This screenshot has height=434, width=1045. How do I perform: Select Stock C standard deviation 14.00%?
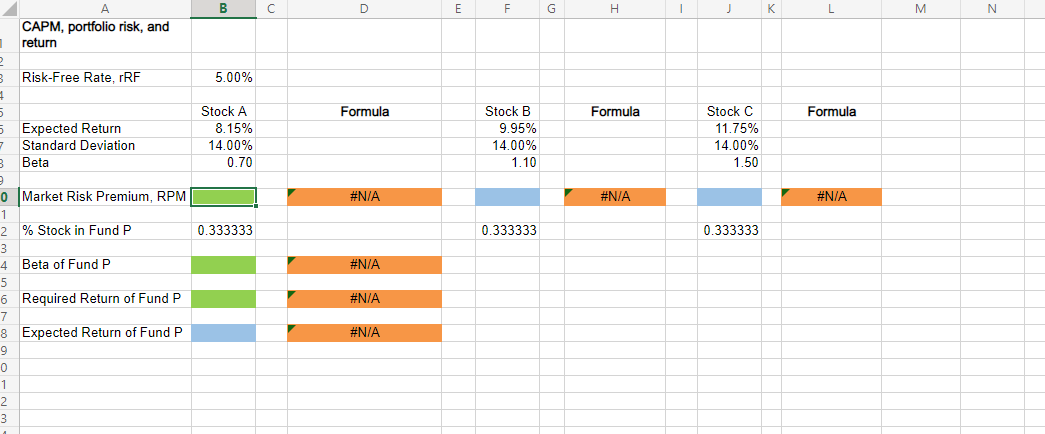729,145
